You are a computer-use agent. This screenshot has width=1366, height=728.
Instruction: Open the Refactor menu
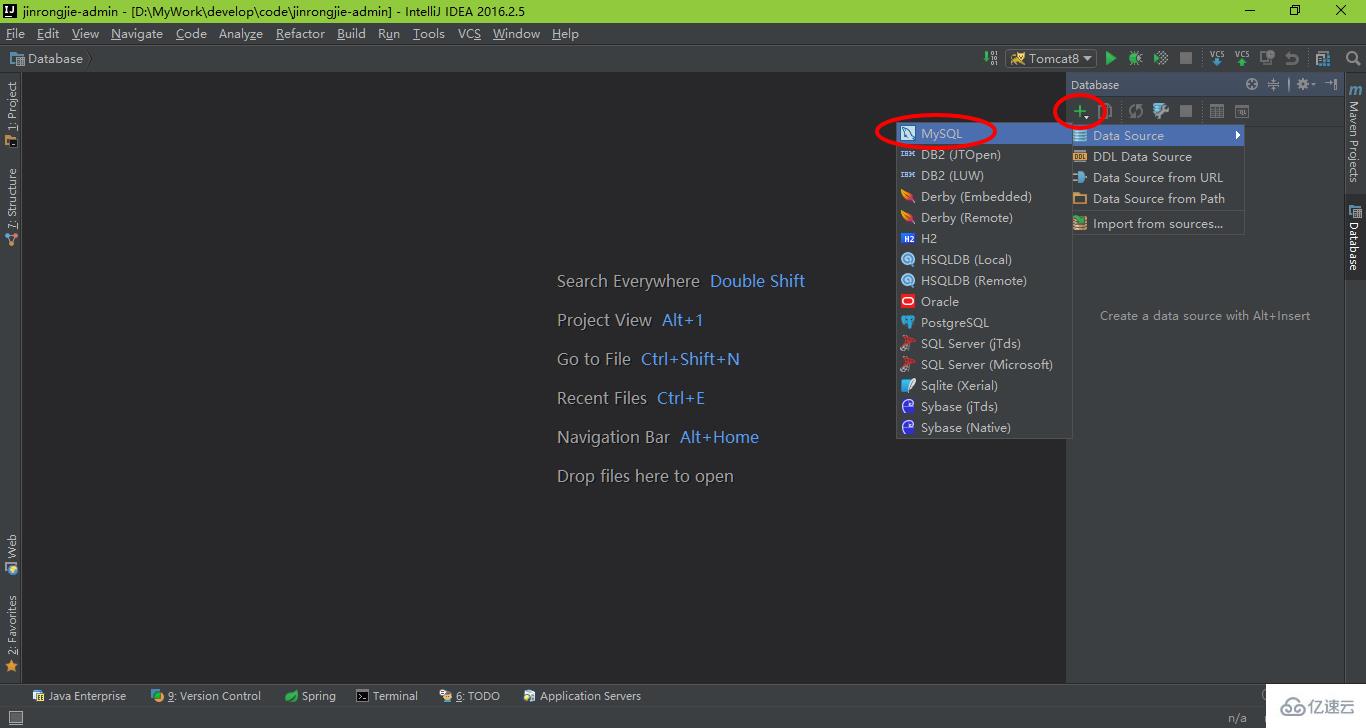pos(300,33)
